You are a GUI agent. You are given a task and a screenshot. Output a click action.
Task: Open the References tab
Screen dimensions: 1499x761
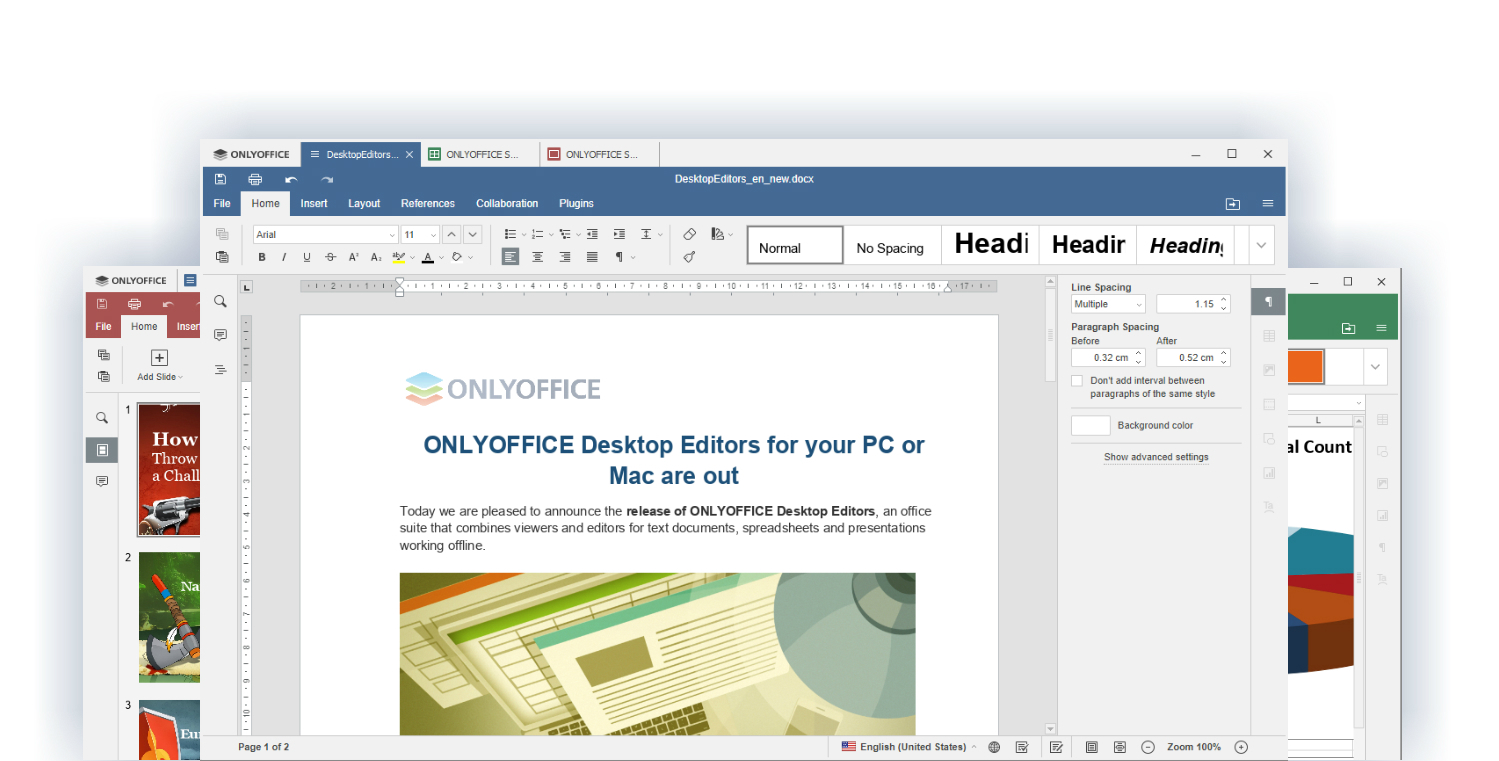pos(428,203)
